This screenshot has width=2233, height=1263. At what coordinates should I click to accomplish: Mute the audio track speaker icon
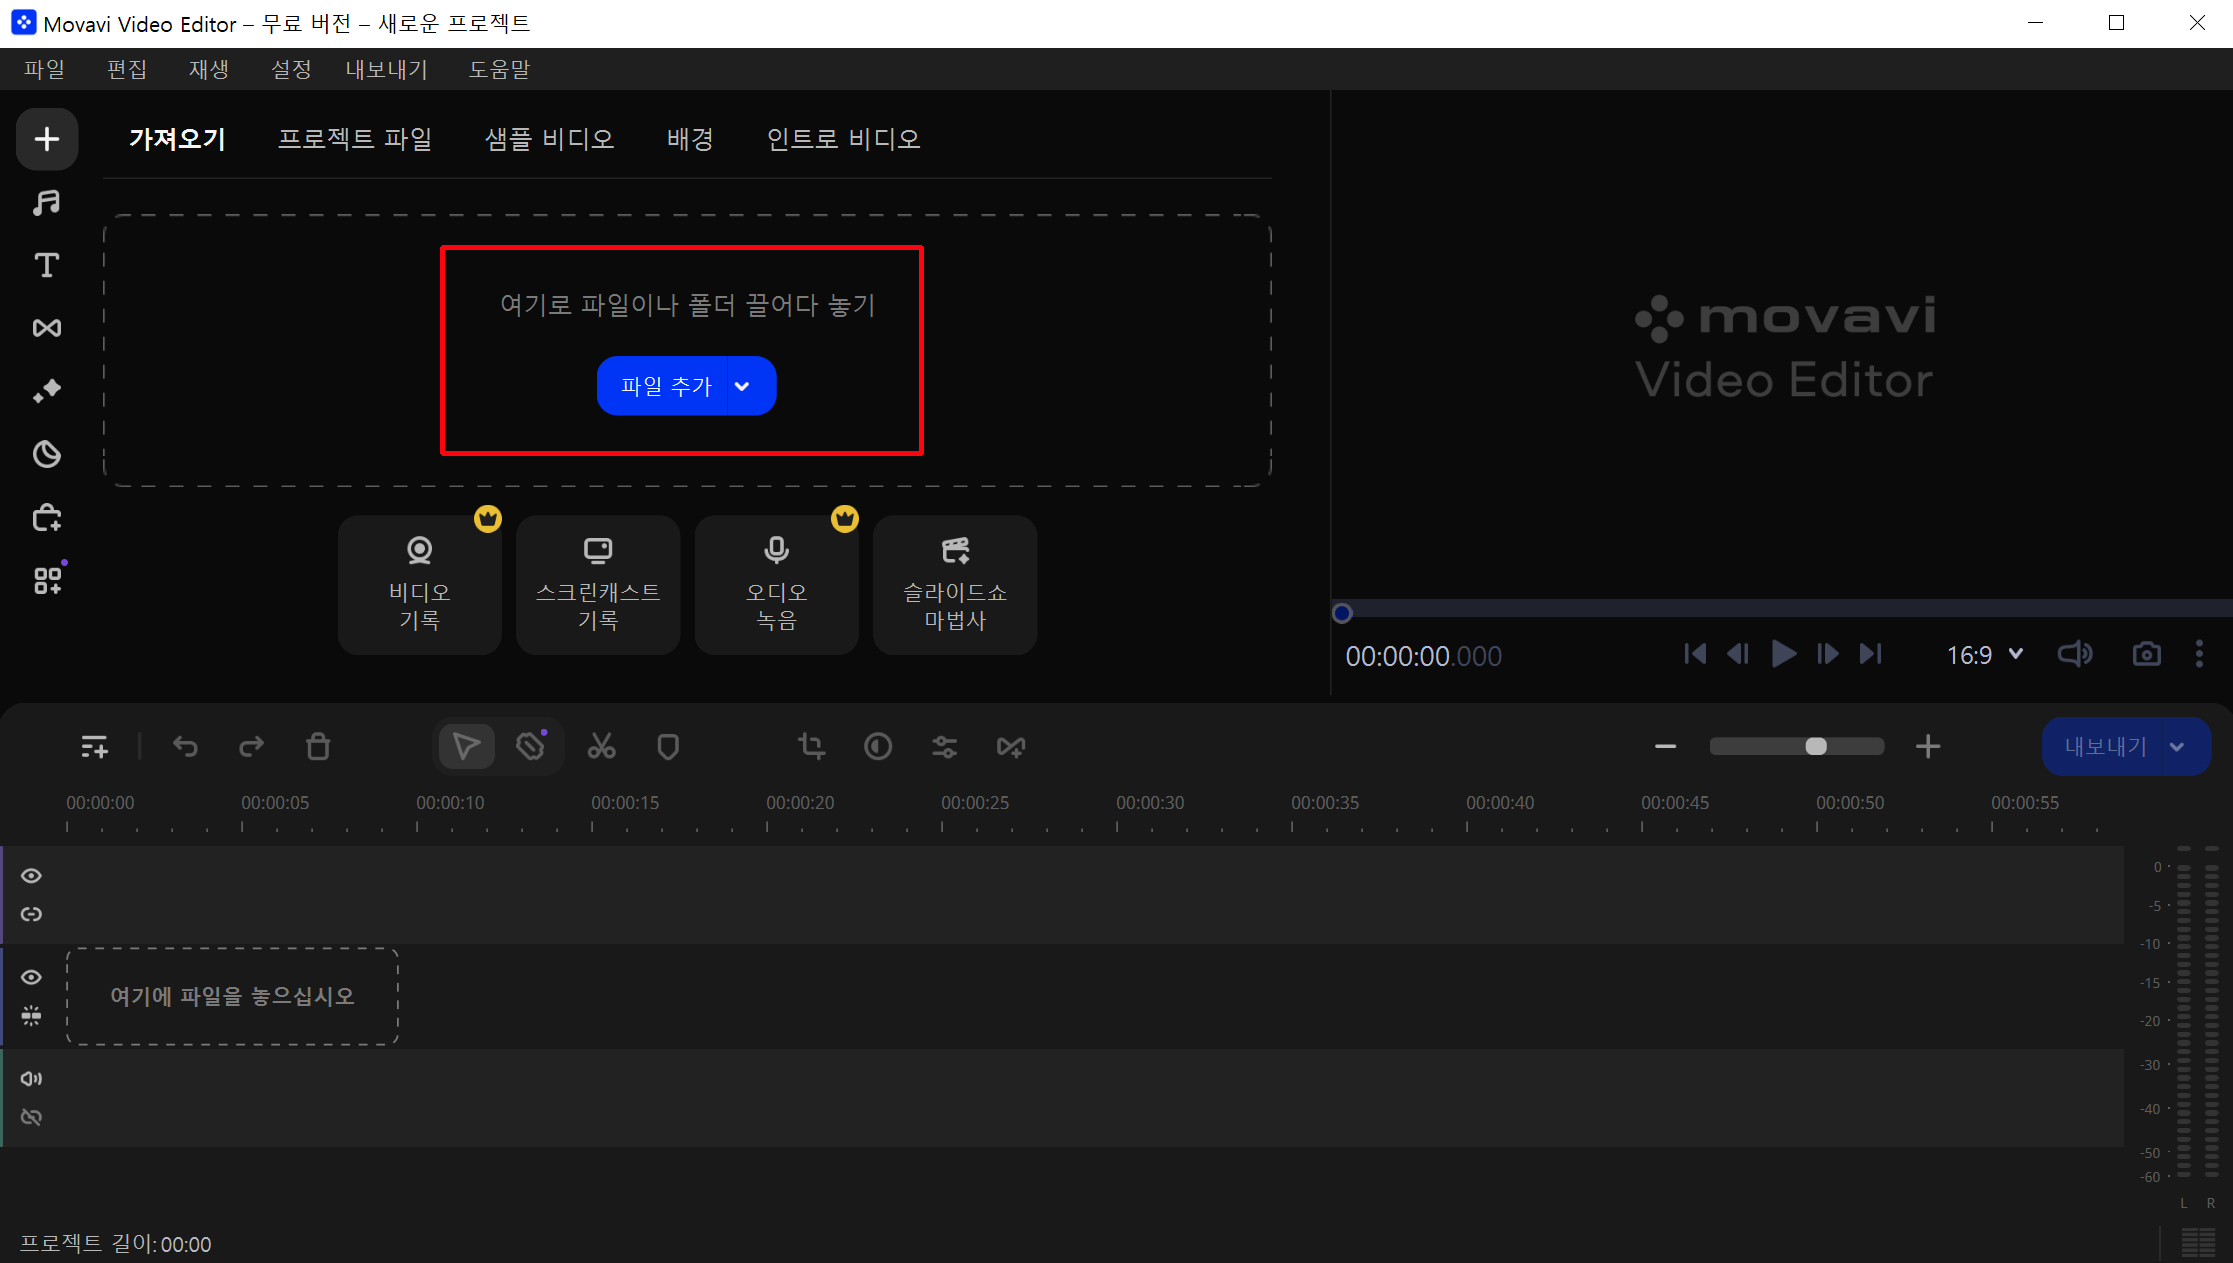[x=31, y=1078]
